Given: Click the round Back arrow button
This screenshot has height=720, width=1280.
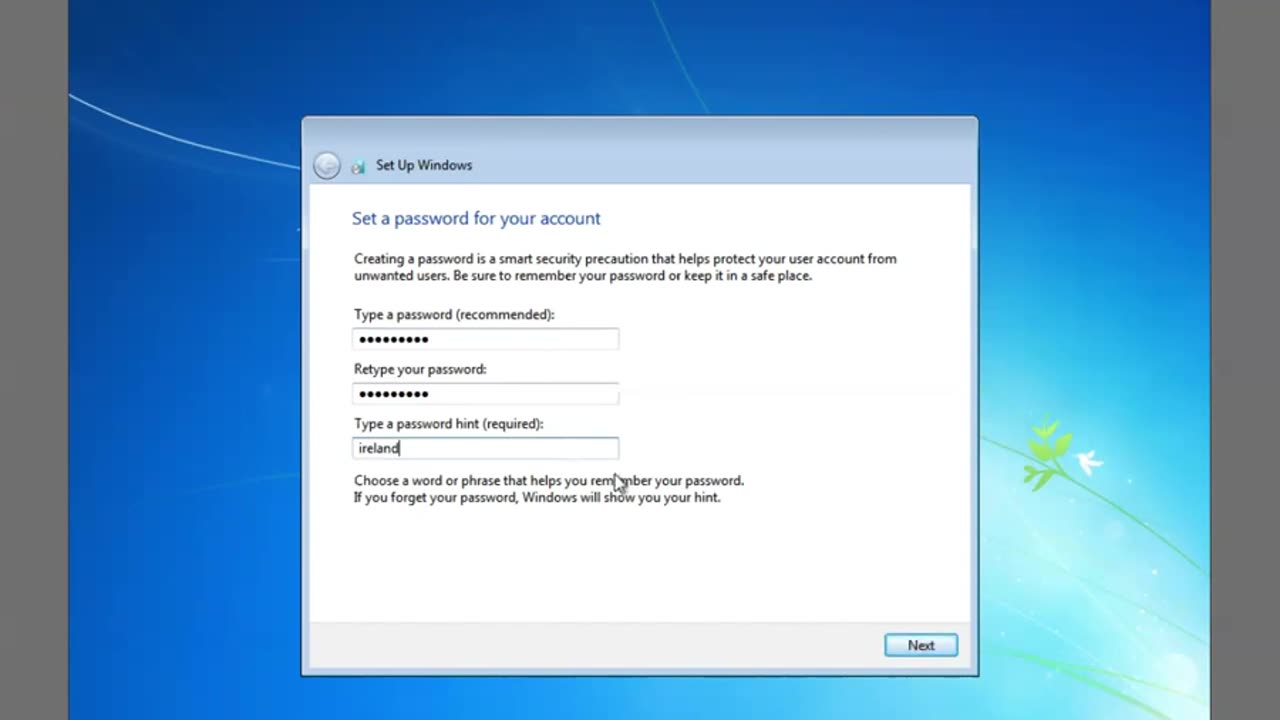Looking at the screenshot, I should pos(326,166).
